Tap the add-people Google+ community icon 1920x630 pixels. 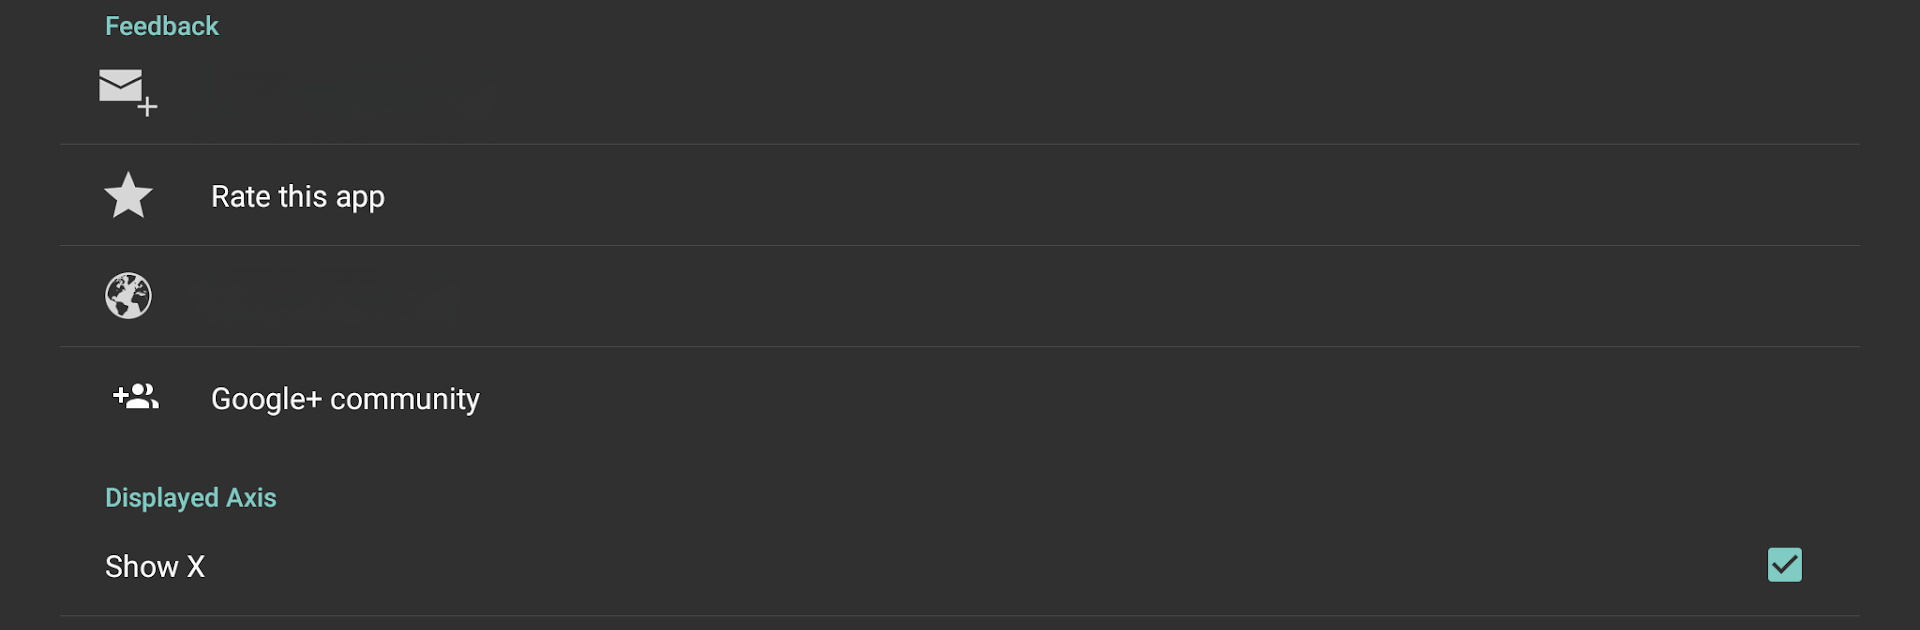click(136, 397)
